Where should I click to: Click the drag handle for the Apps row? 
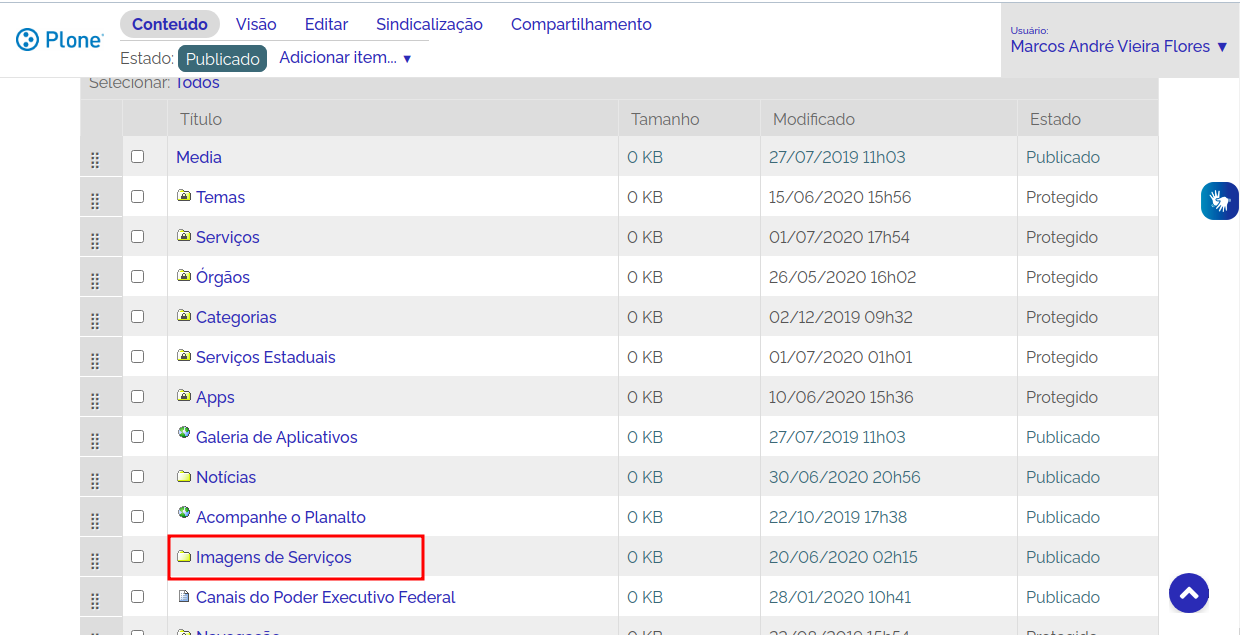pos(95,400)
